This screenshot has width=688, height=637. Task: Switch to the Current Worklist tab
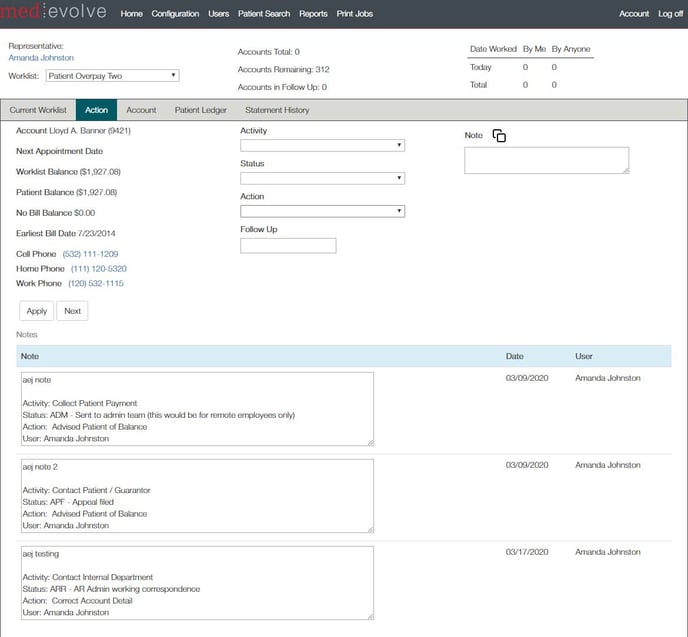tap(37, 110)
